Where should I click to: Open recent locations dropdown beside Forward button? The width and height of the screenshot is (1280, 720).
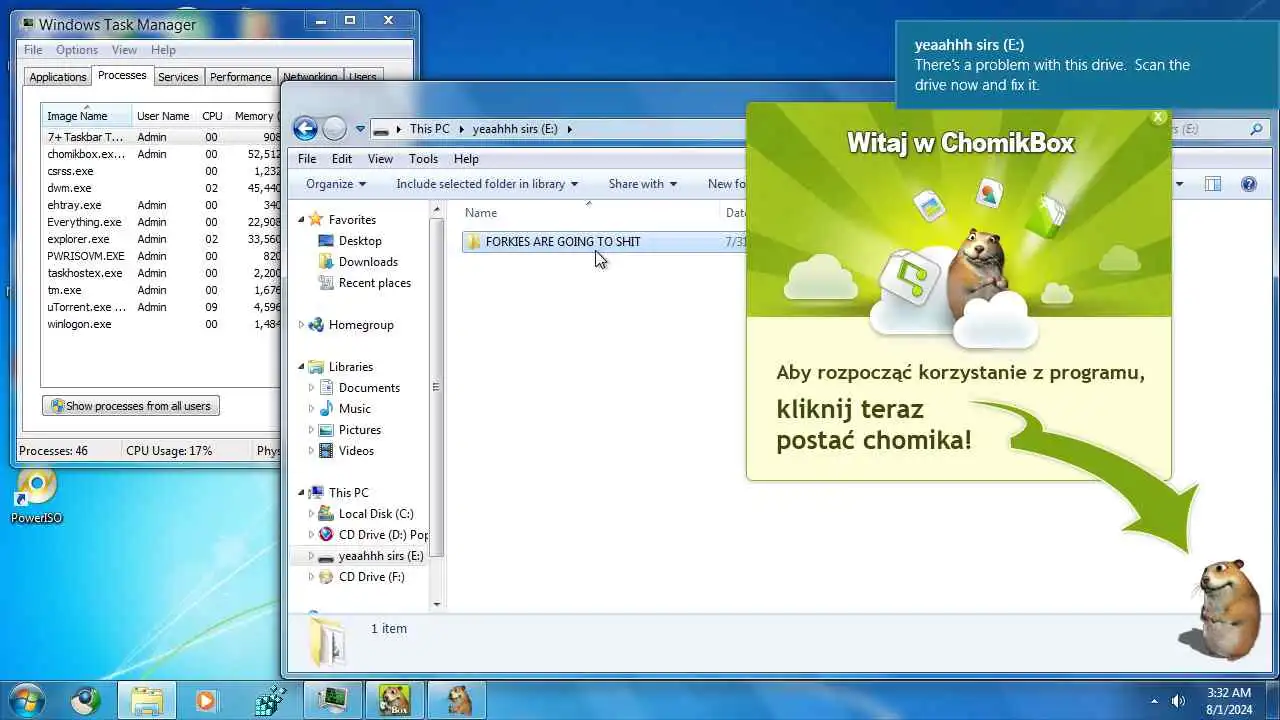point(360,129)
